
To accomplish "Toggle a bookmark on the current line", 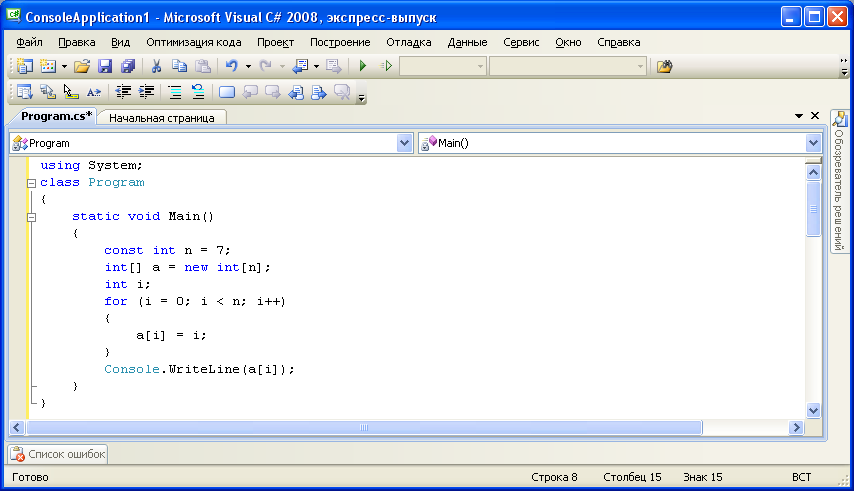I will pos(227,92).
